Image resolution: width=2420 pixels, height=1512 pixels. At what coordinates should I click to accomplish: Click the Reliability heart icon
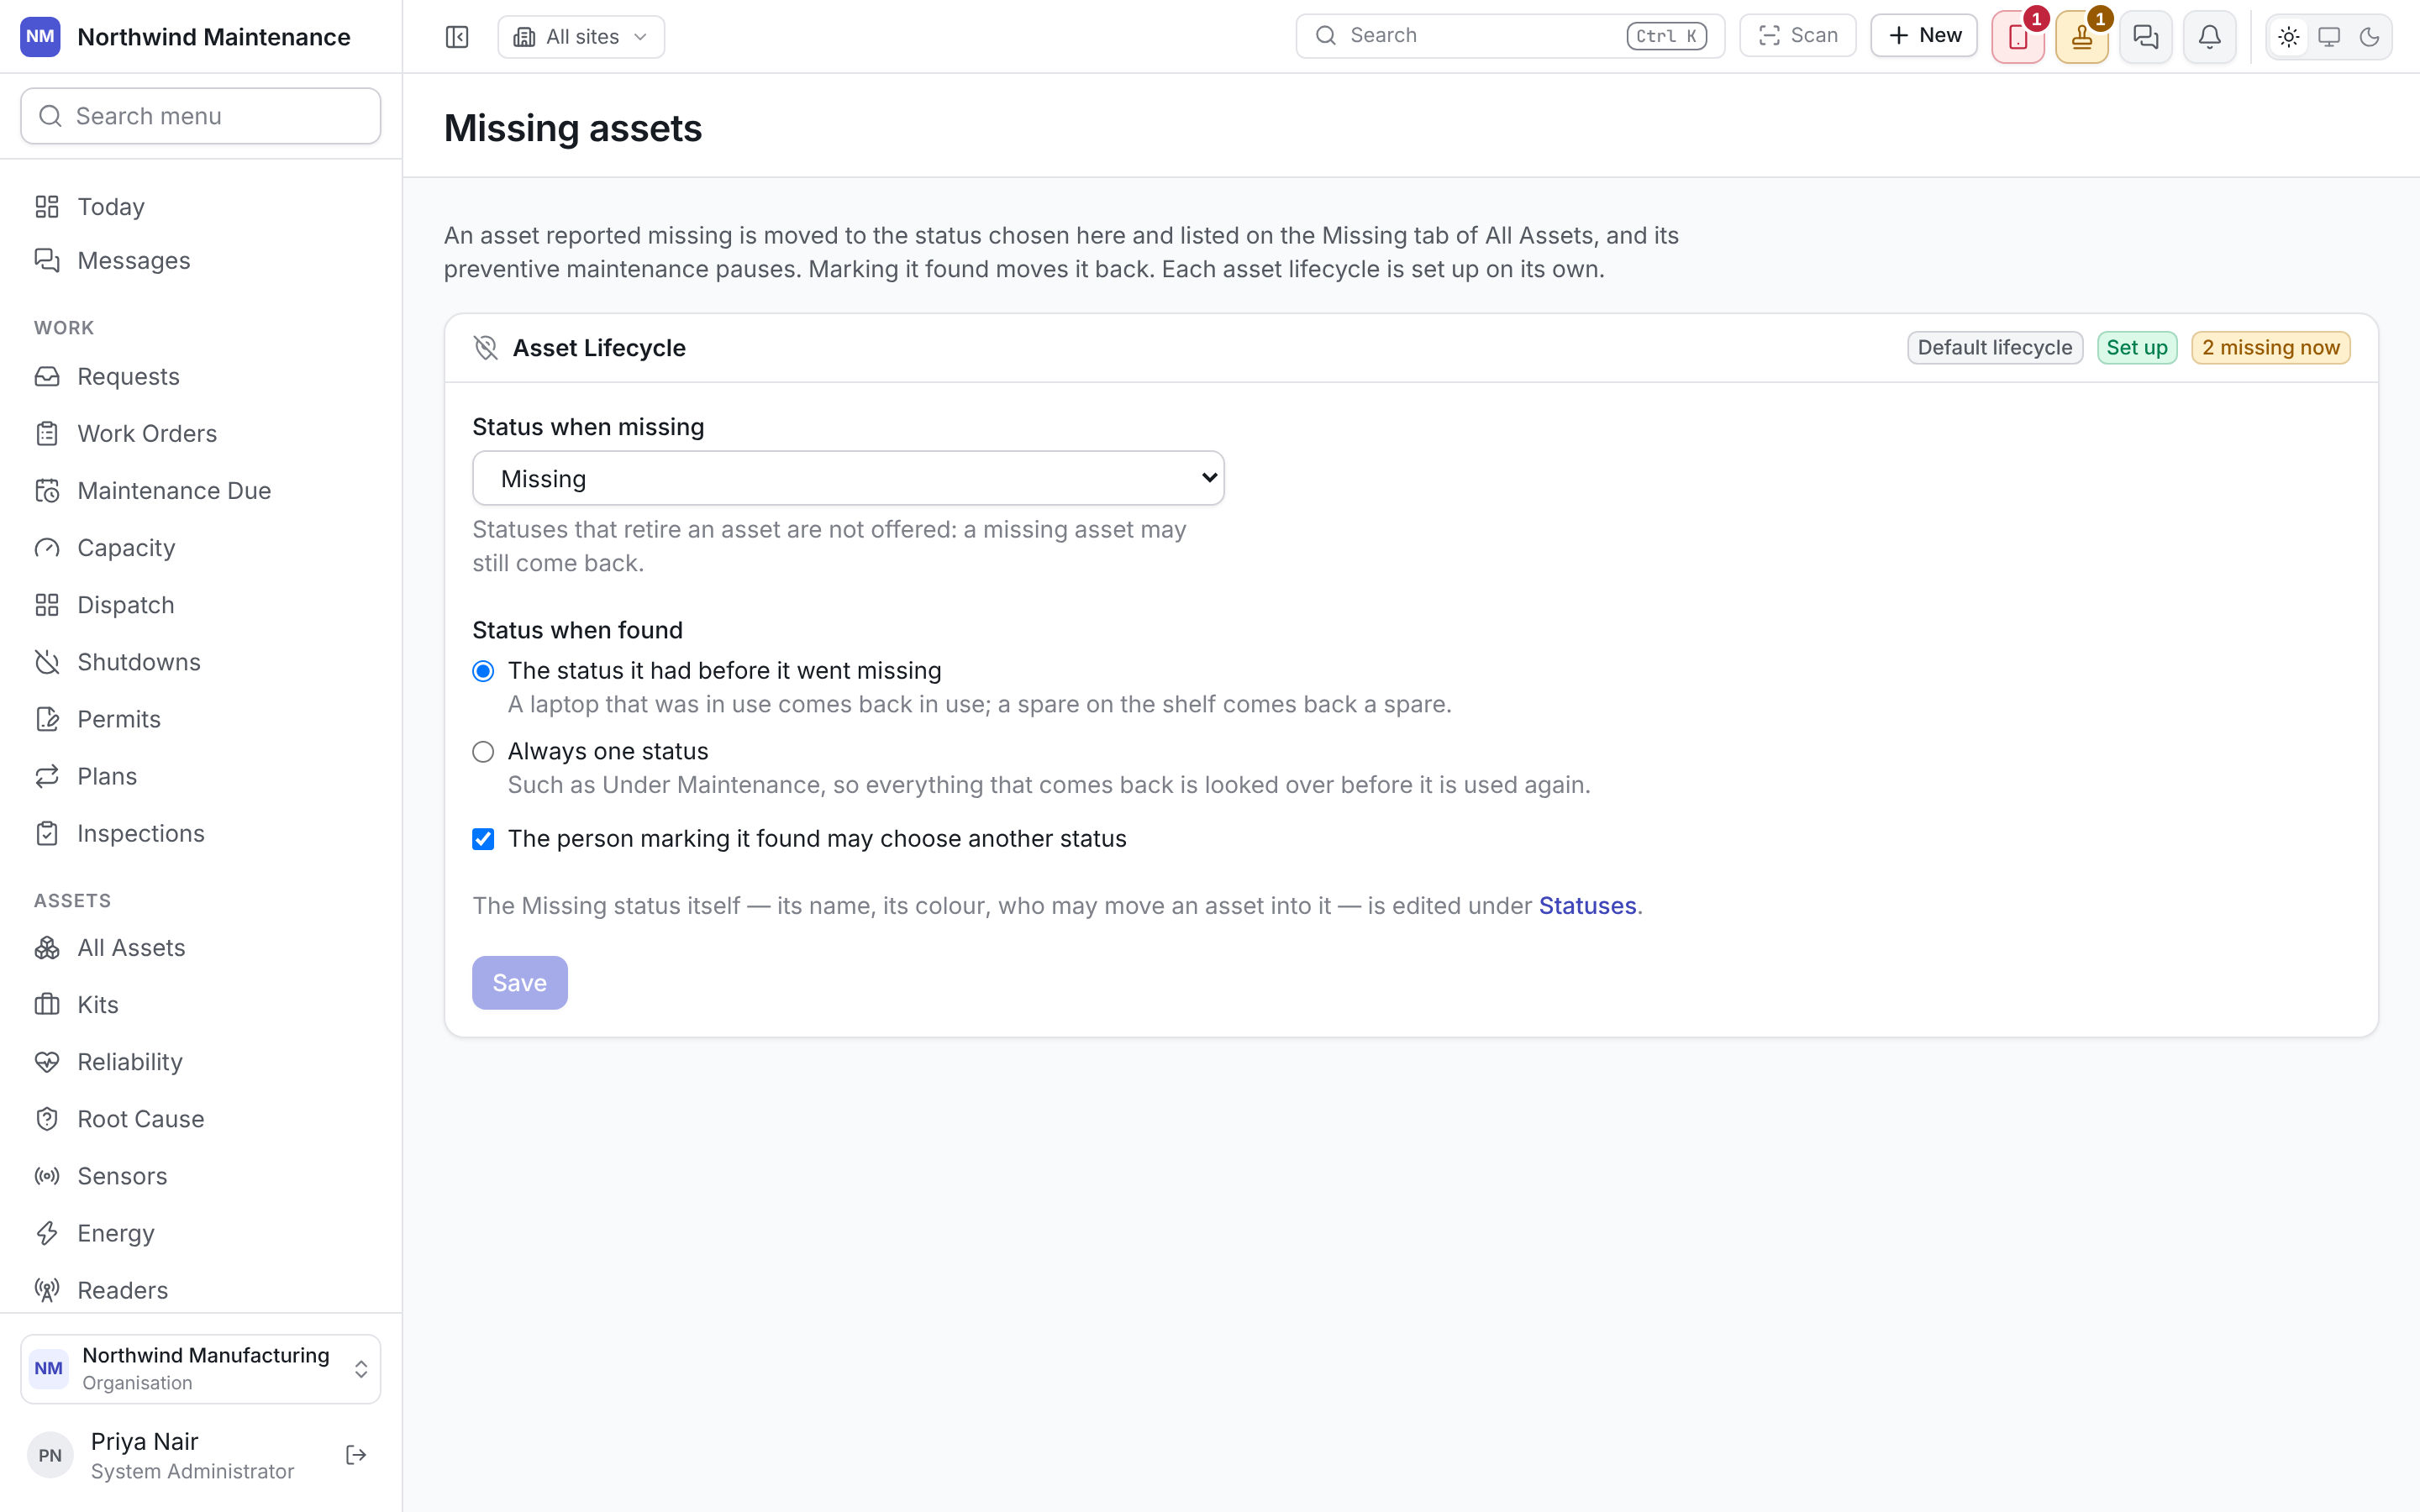tap(47, 1062)
